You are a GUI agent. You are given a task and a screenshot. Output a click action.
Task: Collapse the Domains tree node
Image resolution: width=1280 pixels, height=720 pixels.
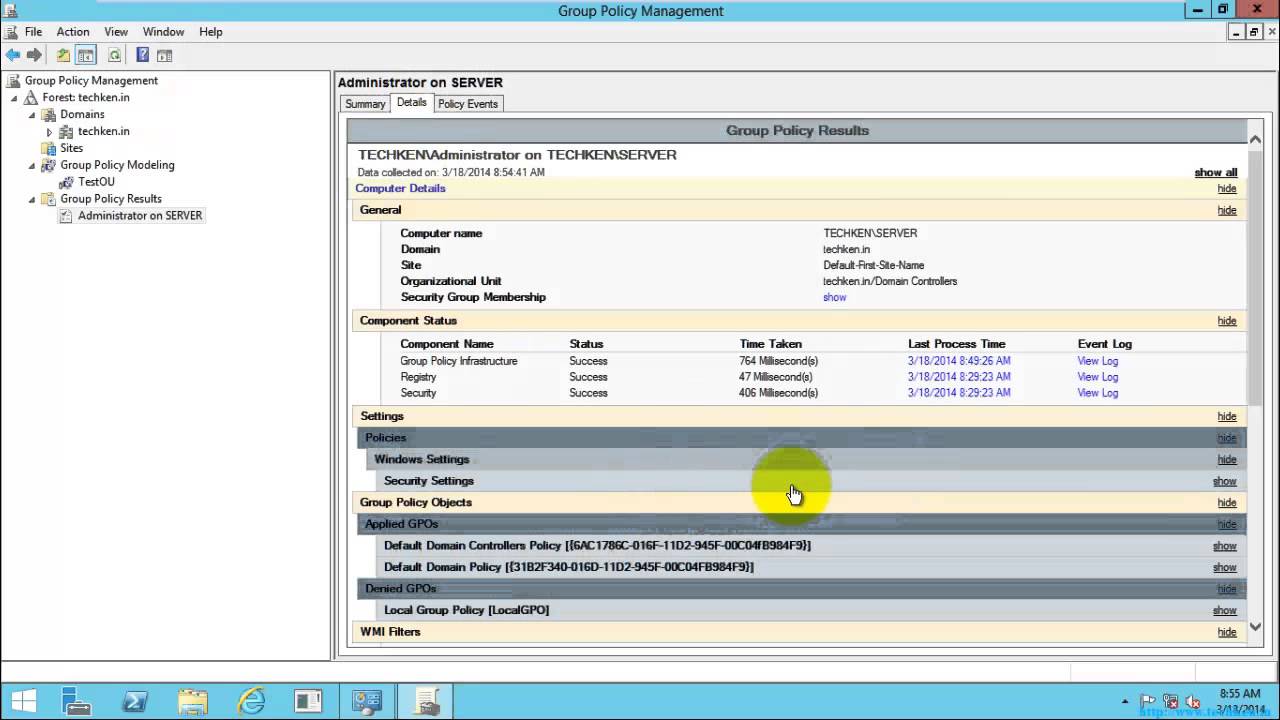point(32,115)
